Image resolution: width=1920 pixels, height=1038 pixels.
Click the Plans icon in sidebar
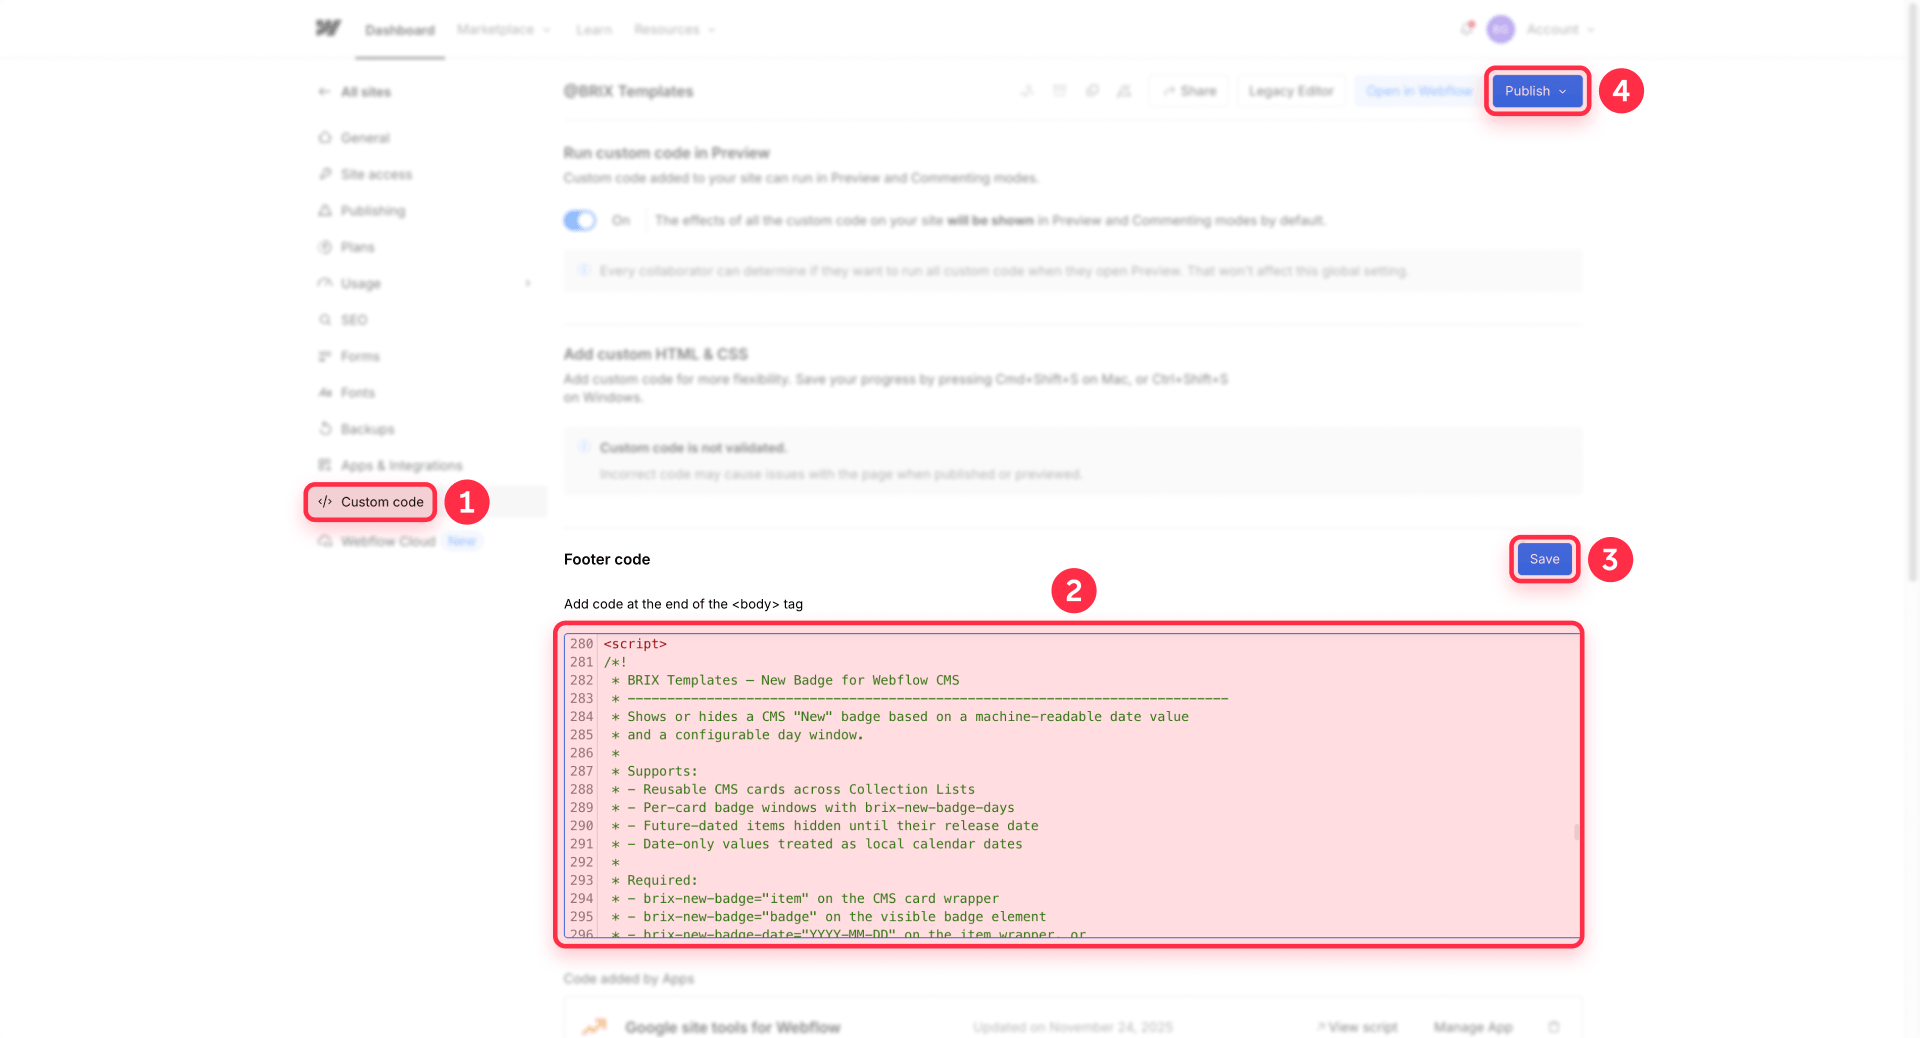(x=325, y=247)
